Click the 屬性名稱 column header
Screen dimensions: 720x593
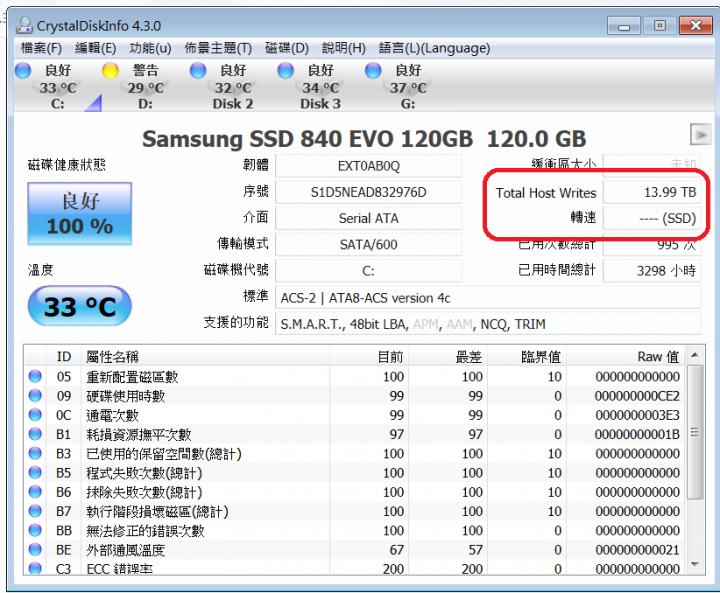point(205,357)
